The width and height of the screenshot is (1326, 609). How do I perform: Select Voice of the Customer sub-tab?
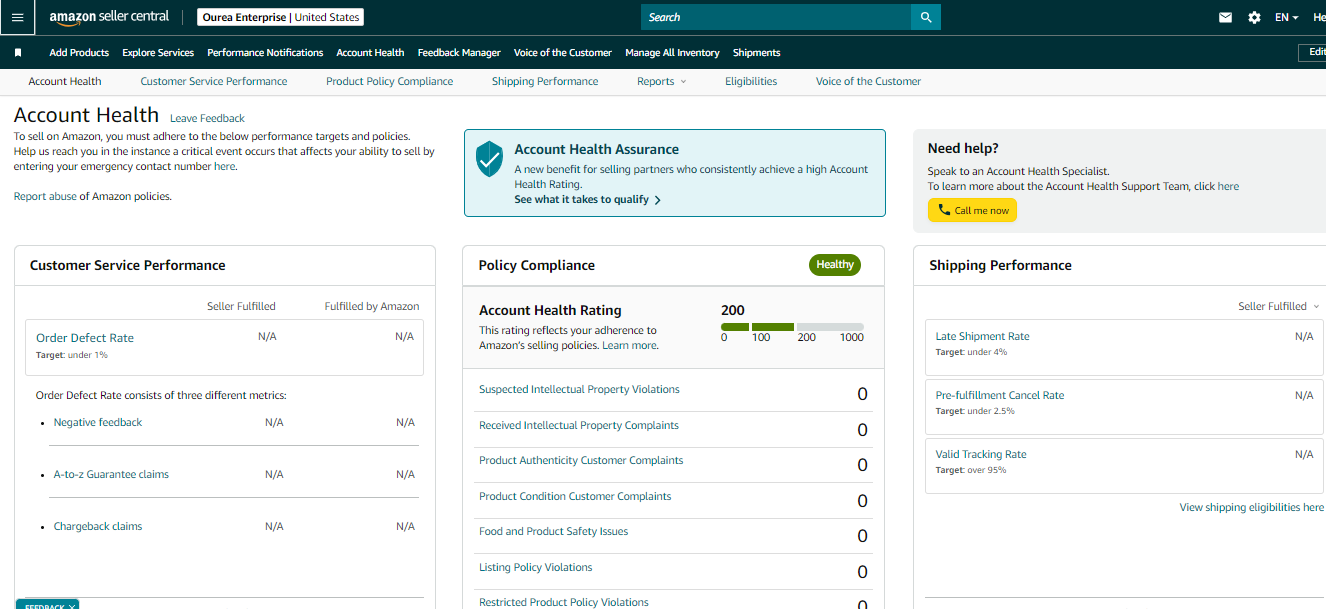[868, 81]
